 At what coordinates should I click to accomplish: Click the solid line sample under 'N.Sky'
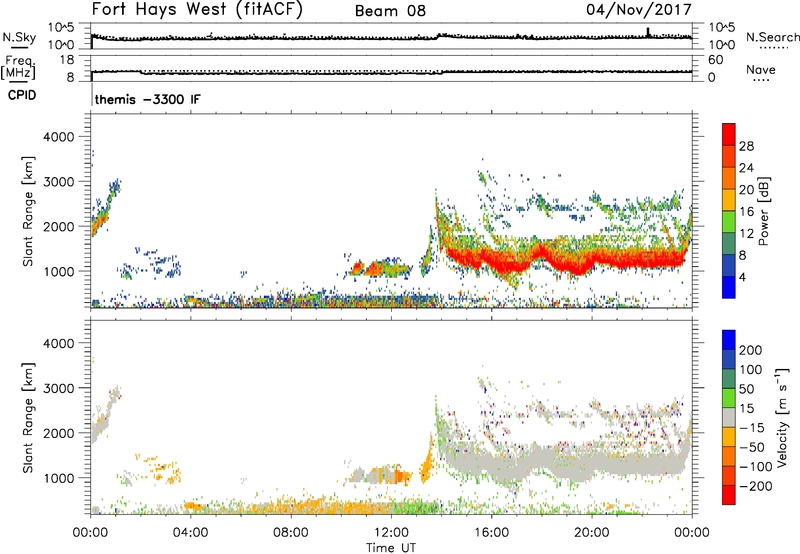coord(19,47)
